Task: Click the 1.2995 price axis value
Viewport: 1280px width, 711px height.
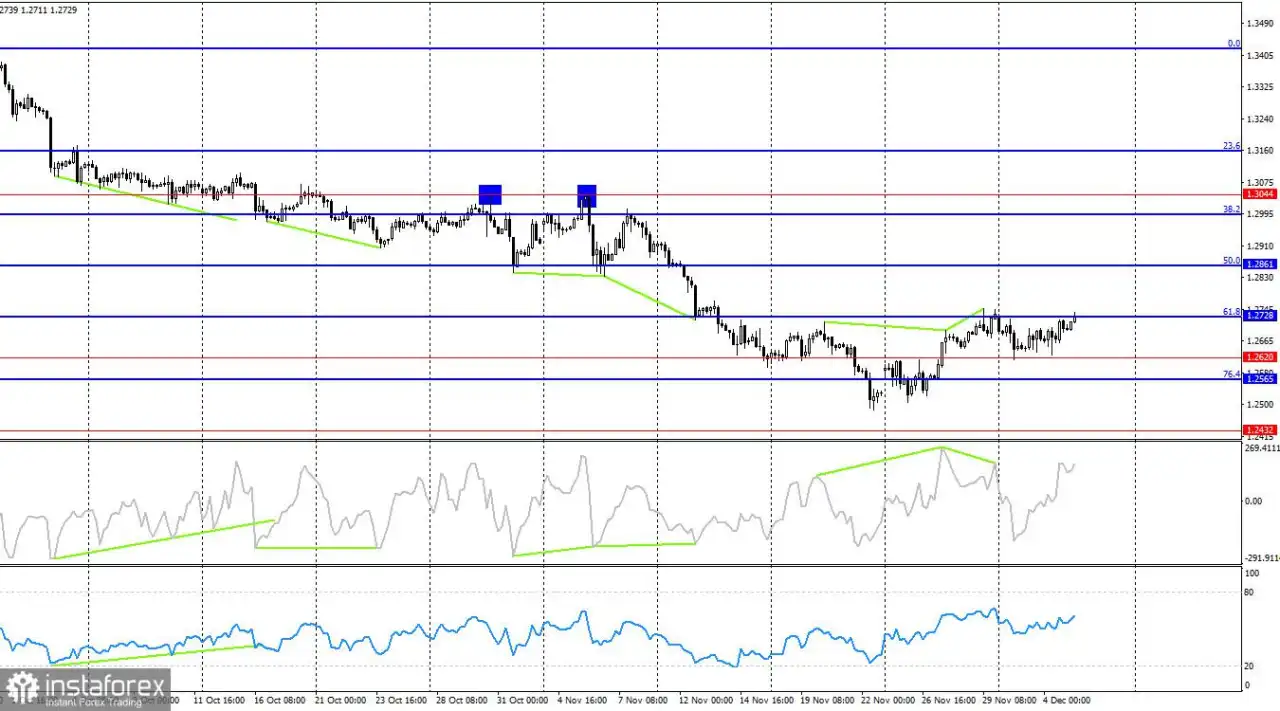Action: click(1258, 213)
